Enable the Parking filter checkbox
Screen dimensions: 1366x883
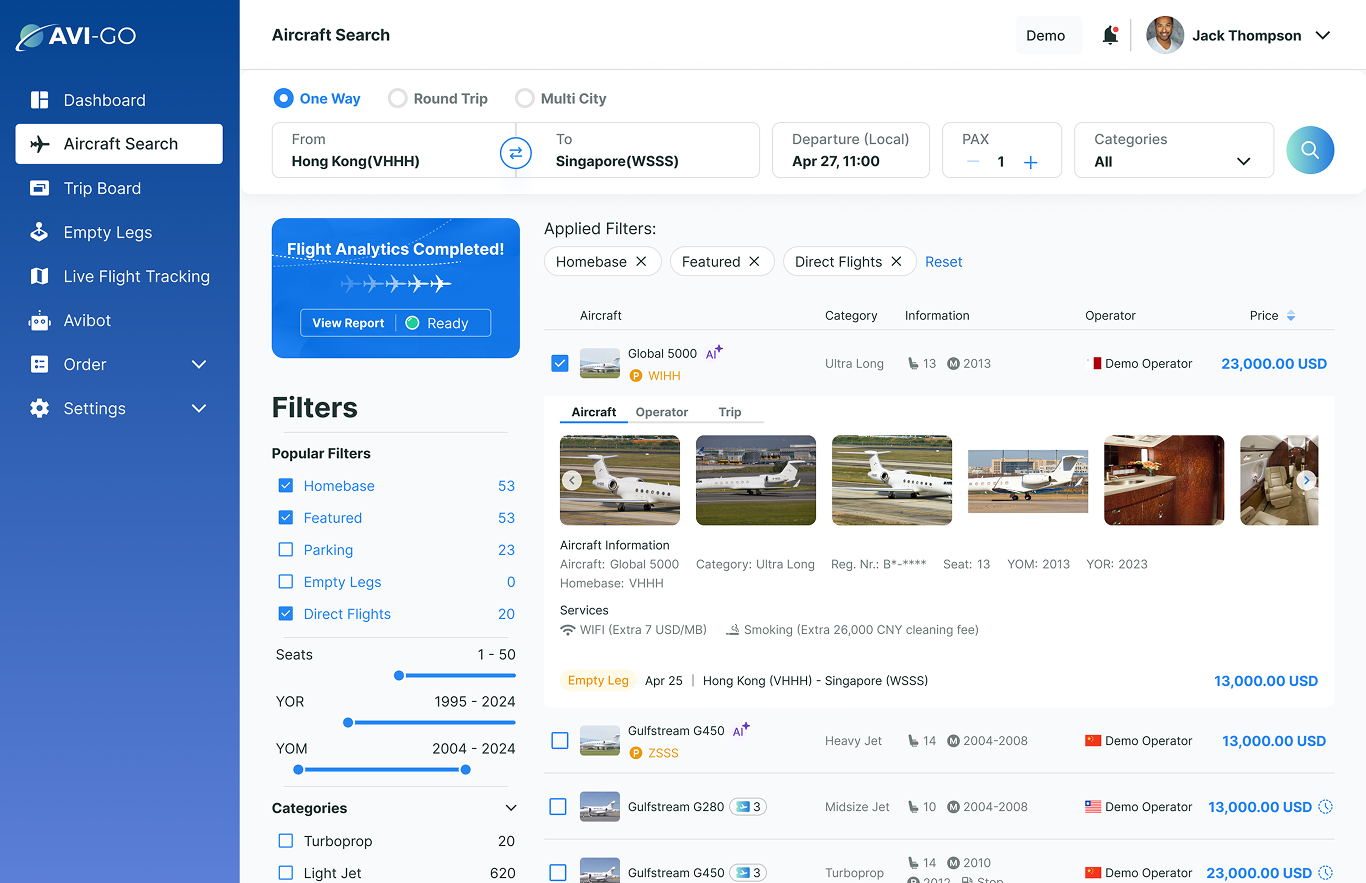tap(286, 550)
